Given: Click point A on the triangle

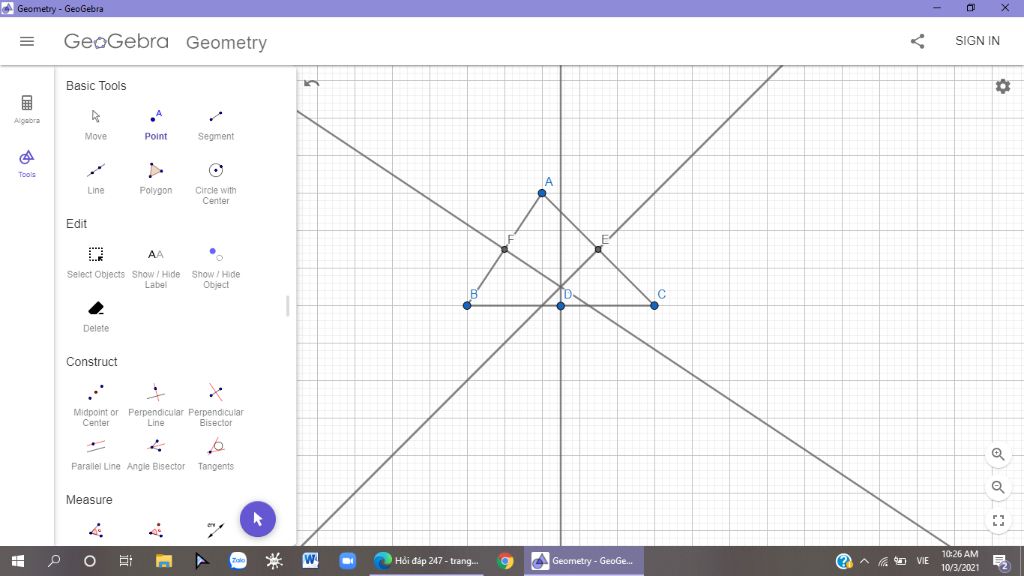Looking at the screenshot, I should tap(542, 193).
